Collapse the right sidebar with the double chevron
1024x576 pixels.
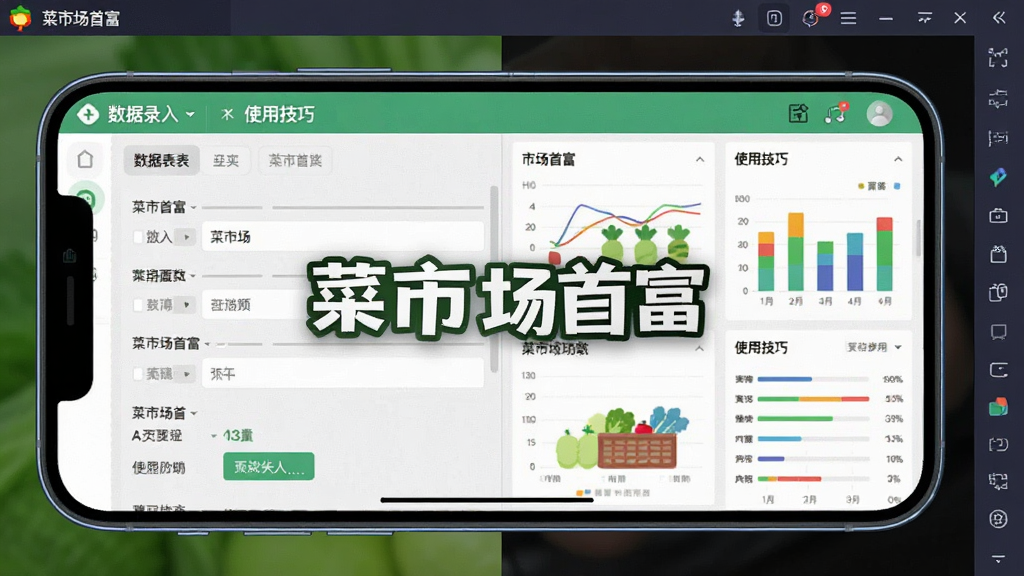point(999,18)
